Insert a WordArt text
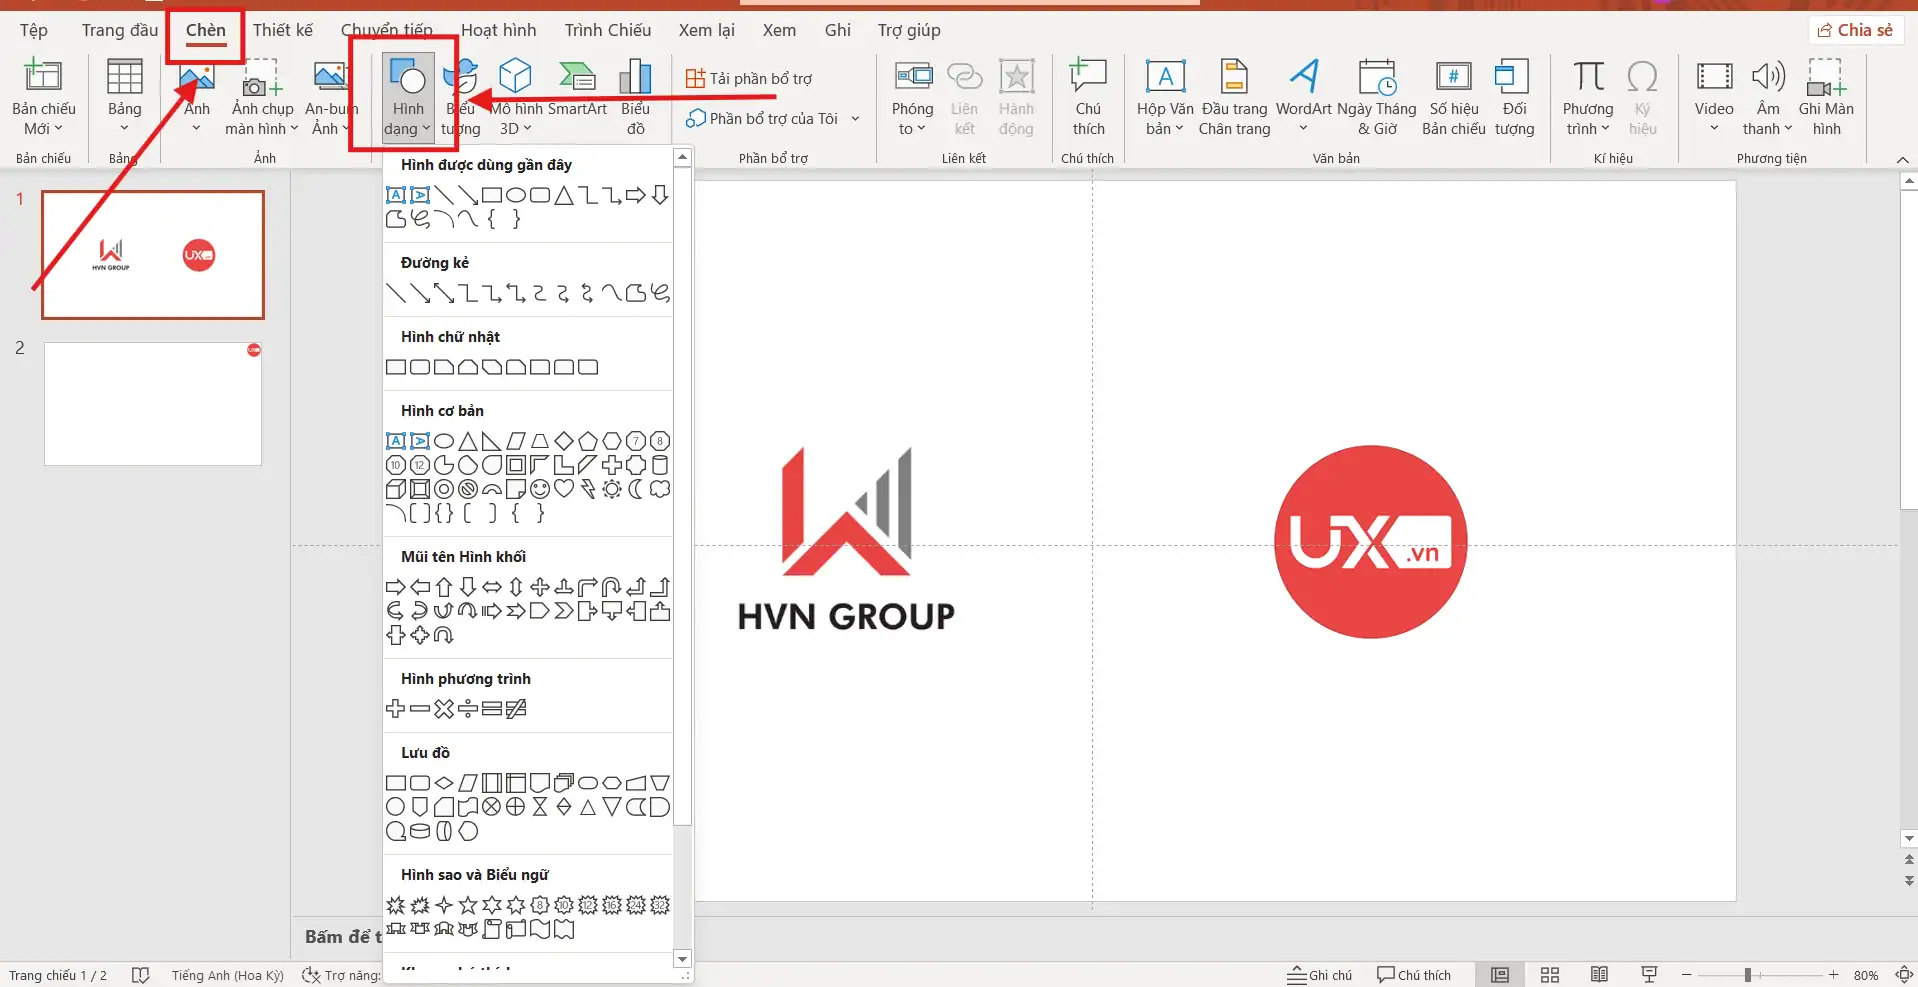Viewport: 1918px width, 987px height. point(1303,97)
